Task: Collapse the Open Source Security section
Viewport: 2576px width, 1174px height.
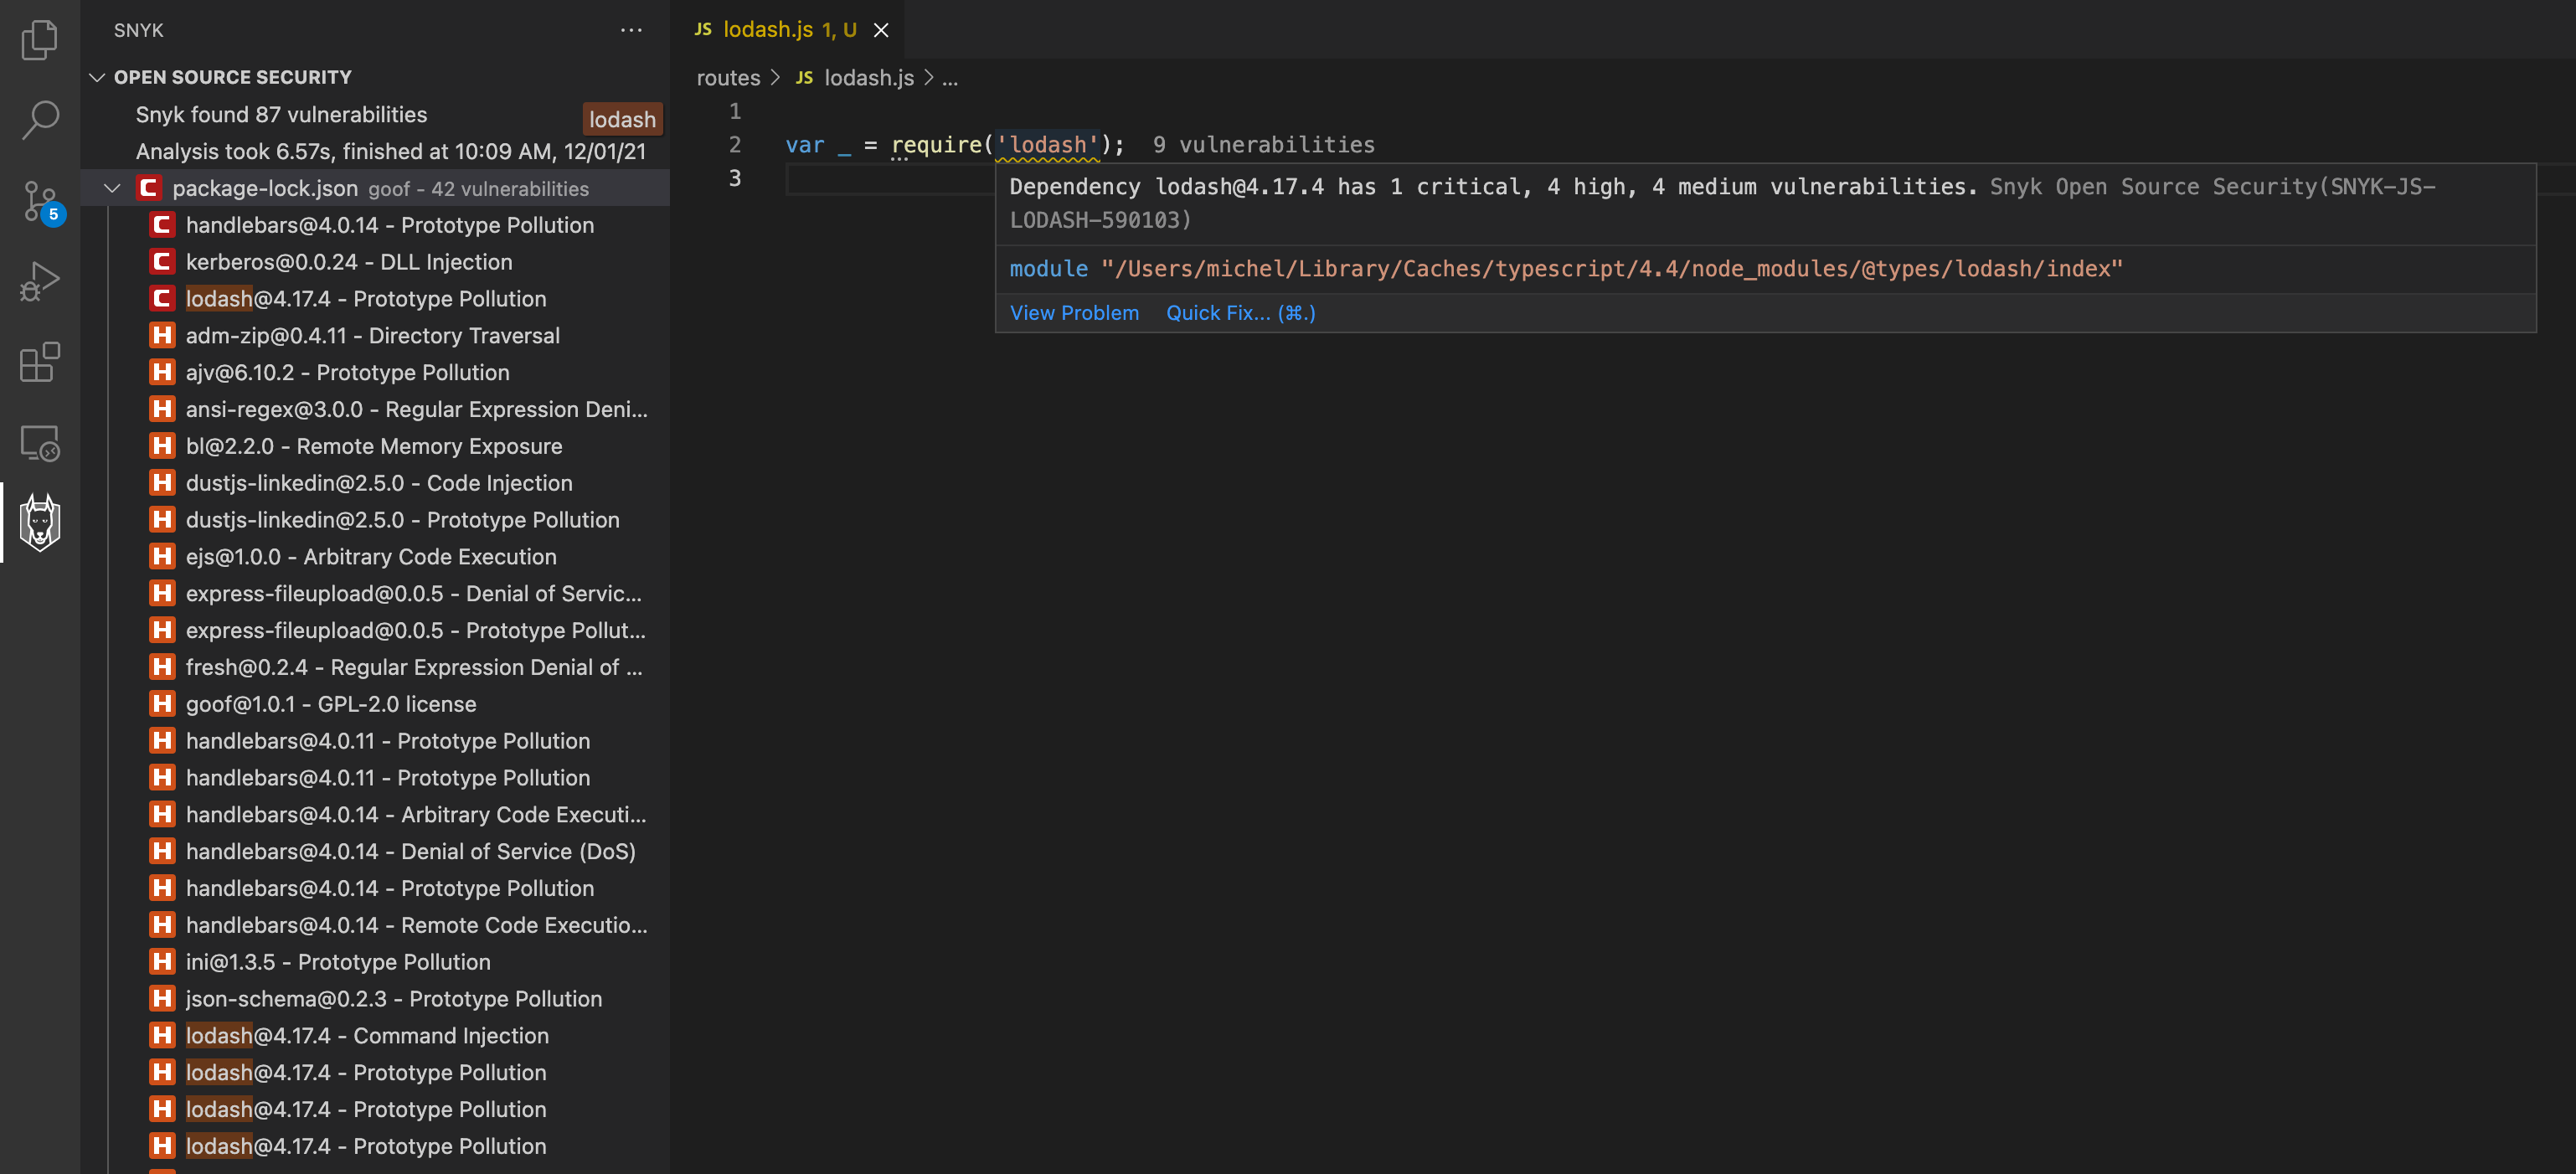Action: [97, 77]
